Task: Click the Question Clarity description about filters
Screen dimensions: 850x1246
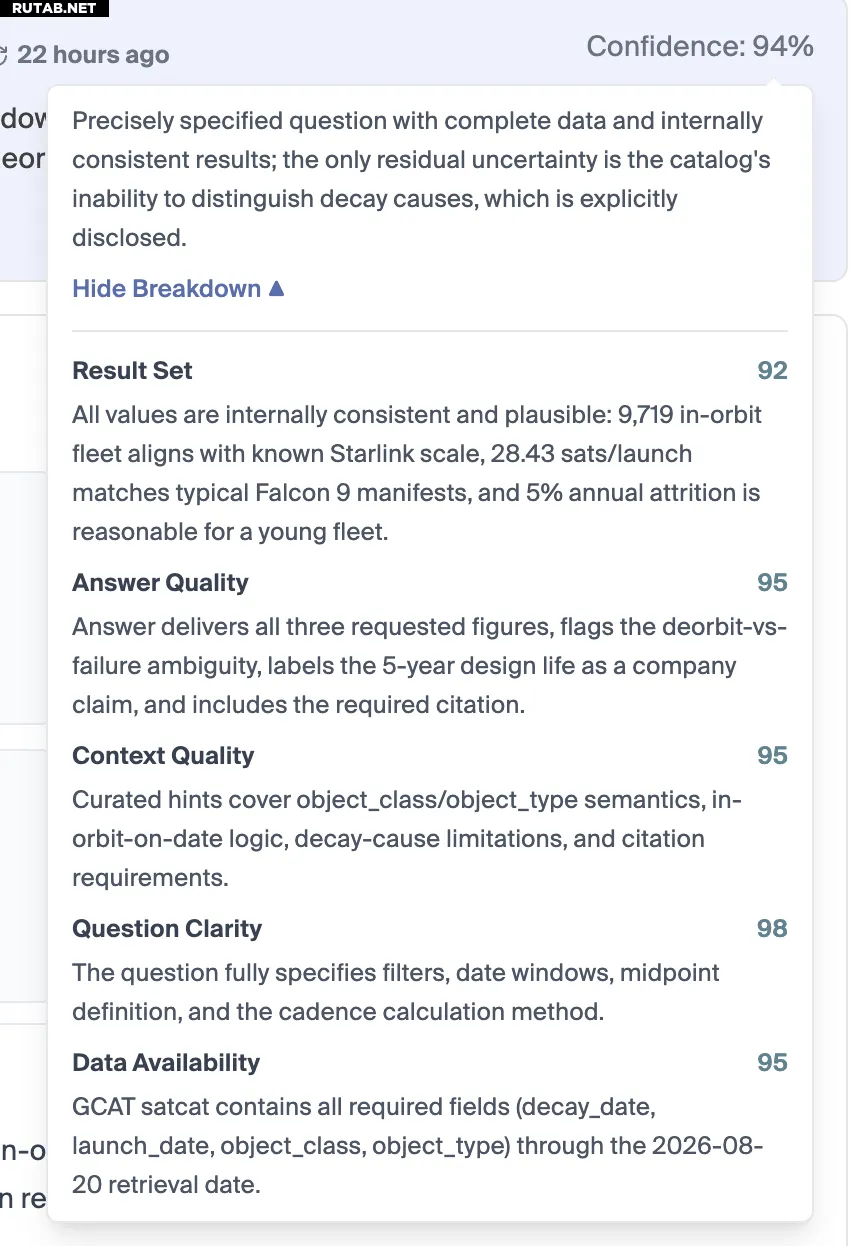Action: 396,992
